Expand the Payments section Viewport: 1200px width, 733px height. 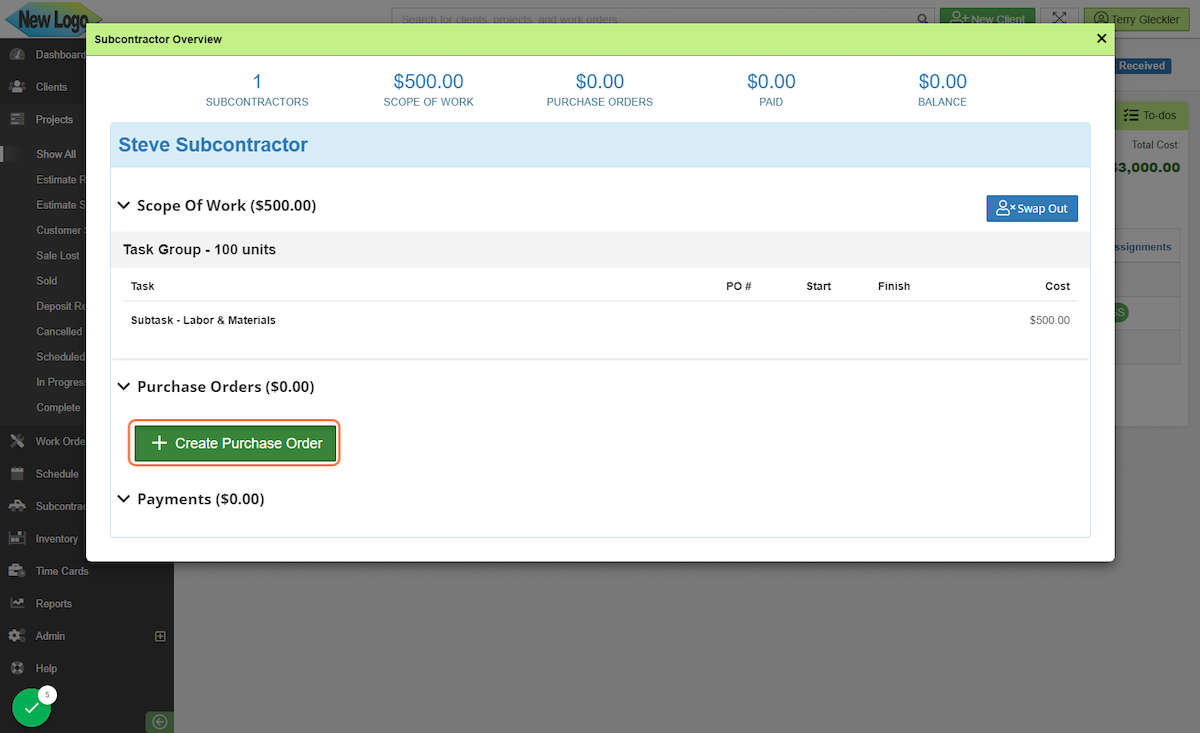point(124,499)
